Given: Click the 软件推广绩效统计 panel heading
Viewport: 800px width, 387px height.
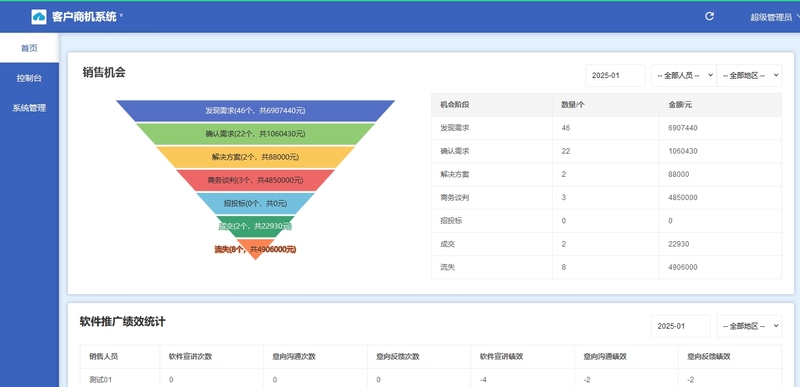Looking at the screenshot, I should click(122, 322).
